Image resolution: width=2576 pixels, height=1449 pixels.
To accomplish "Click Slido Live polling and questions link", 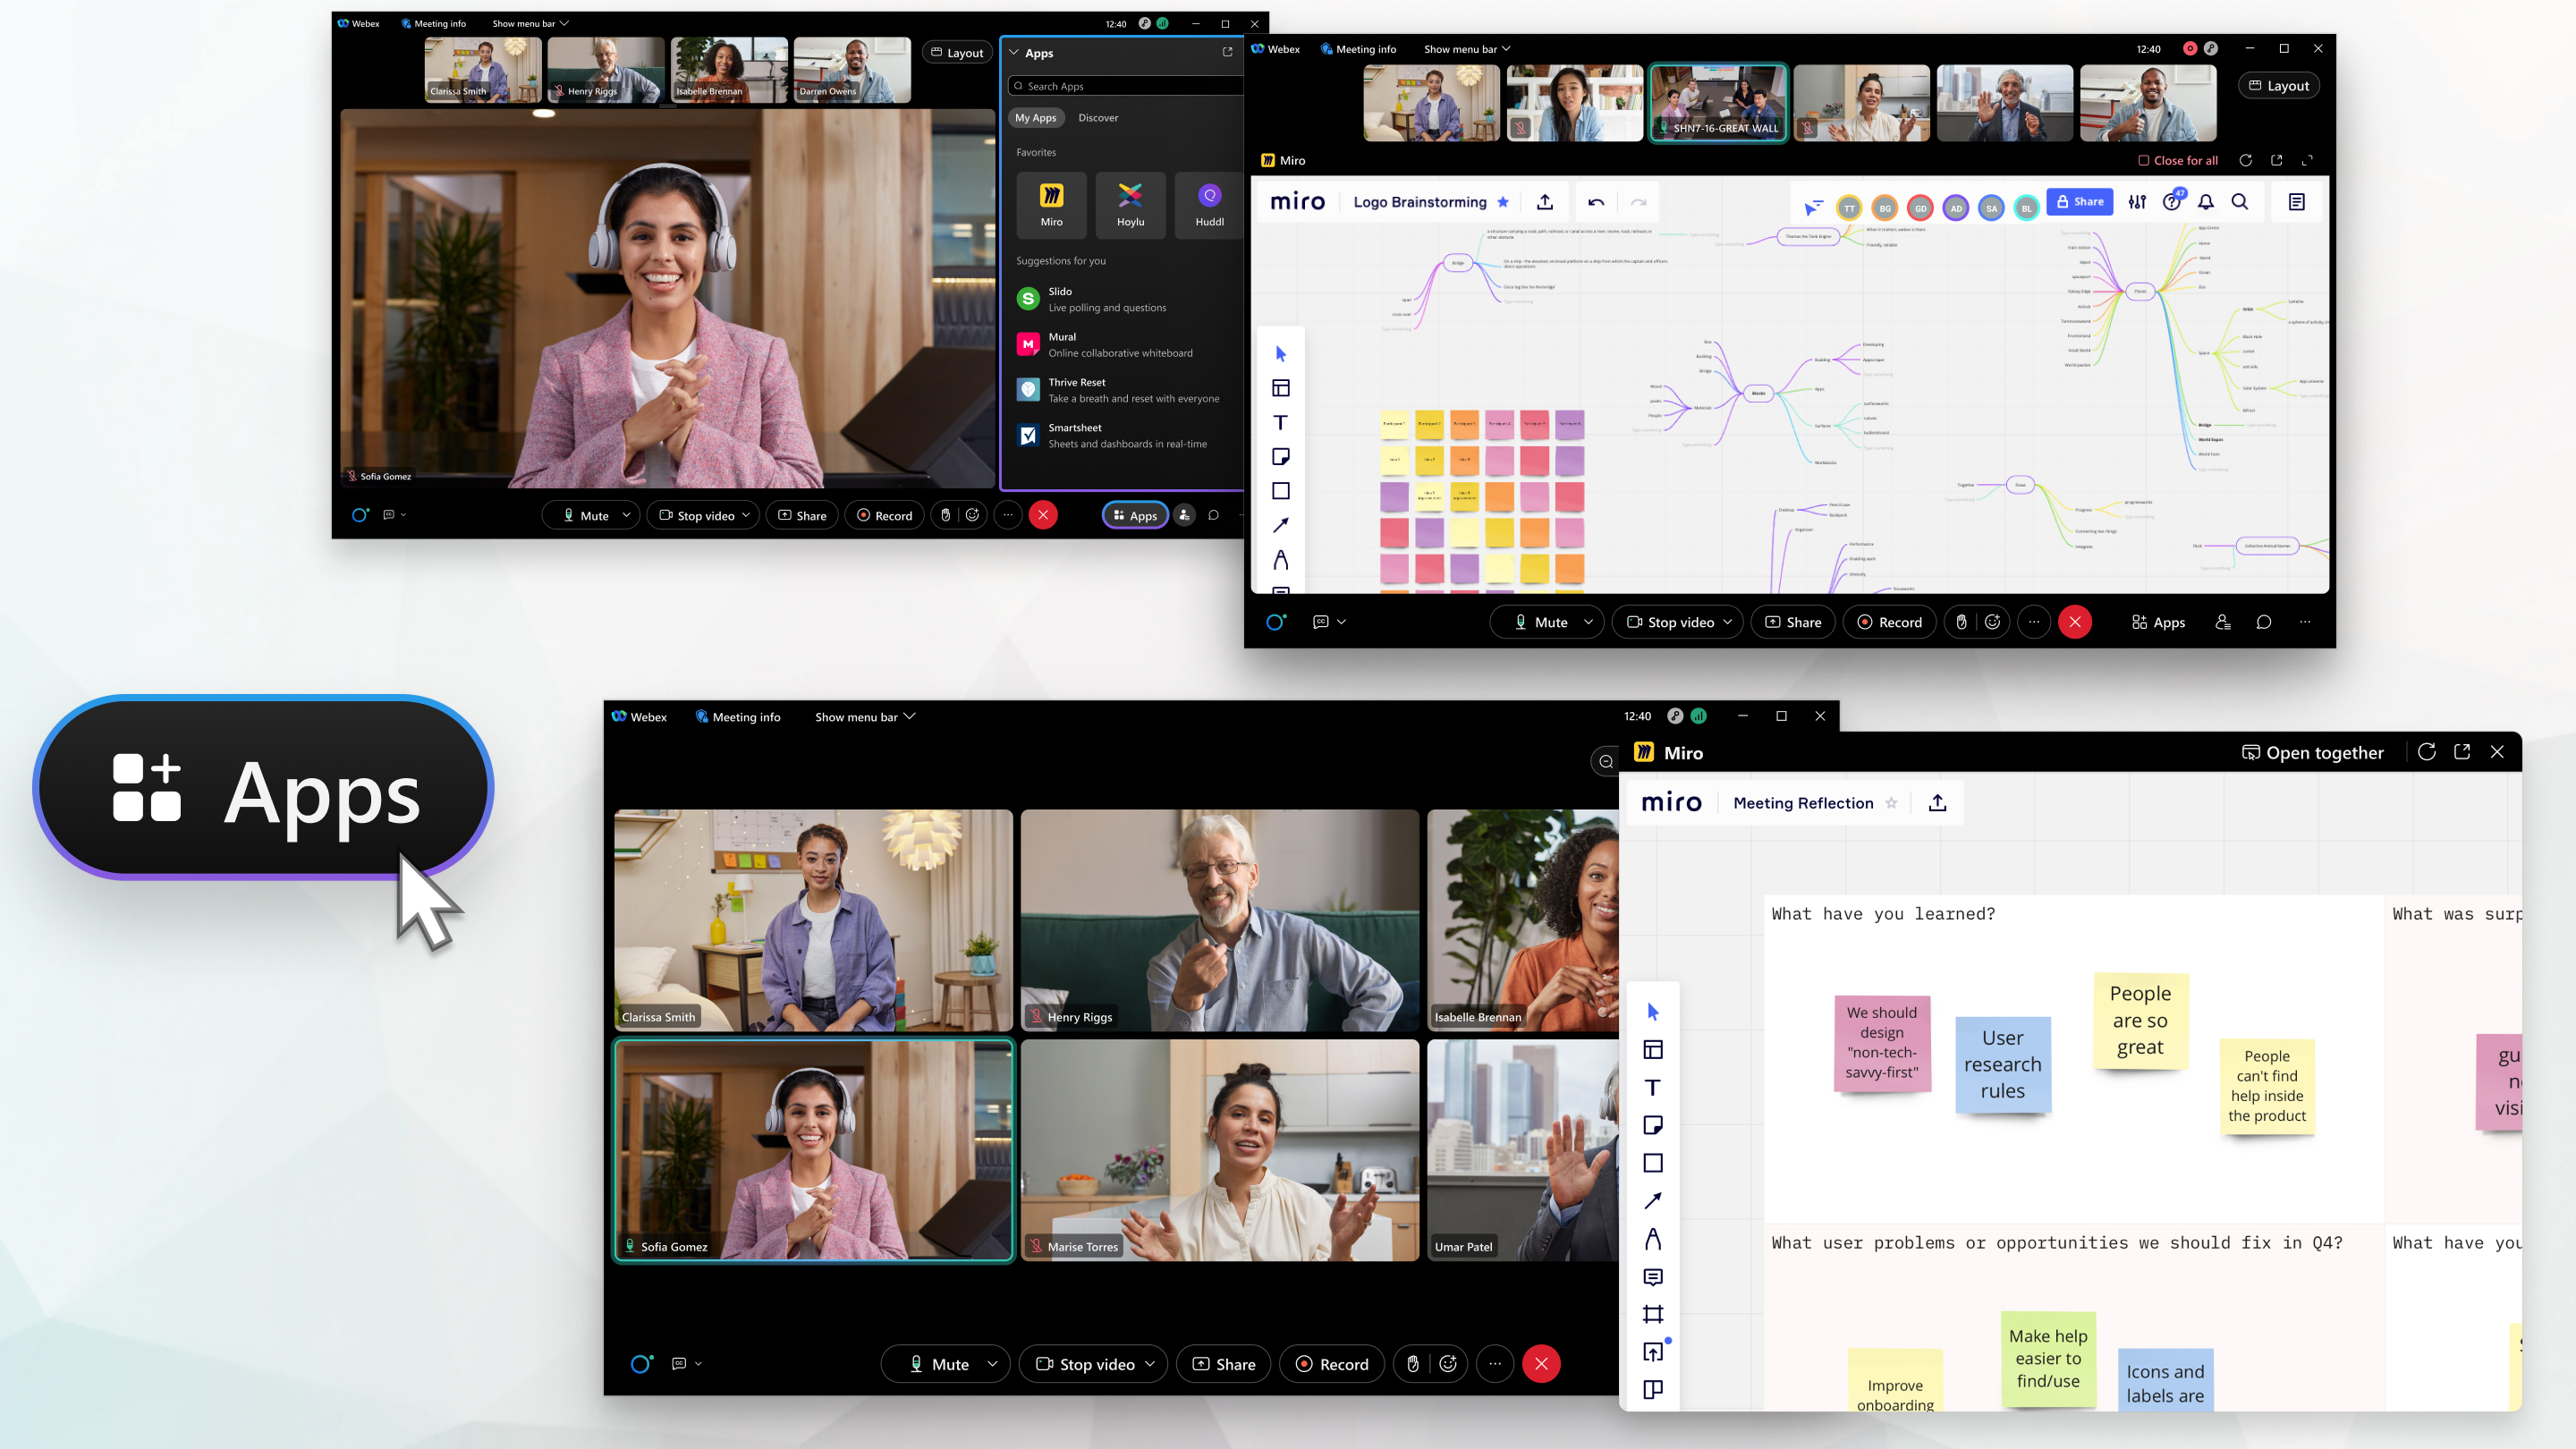I will click(1113, 297).
